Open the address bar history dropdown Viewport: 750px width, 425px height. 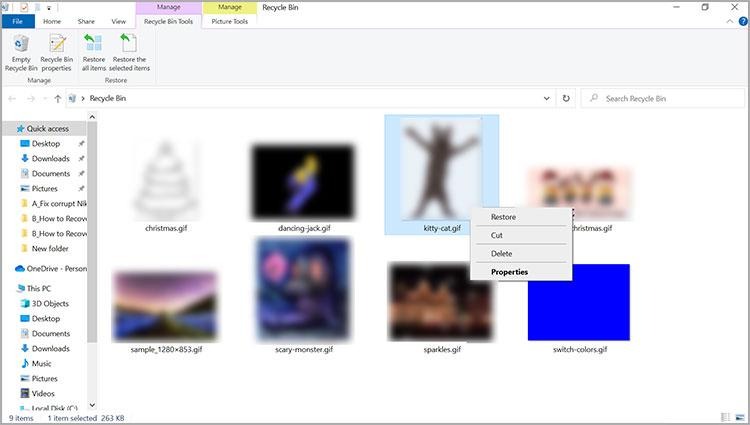tap(546, 99)
